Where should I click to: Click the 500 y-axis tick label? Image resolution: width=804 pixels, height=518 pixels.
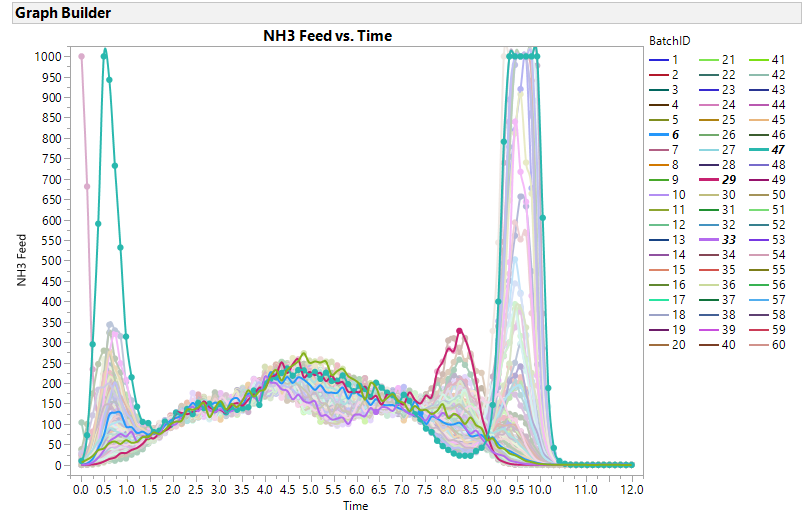[x=51, y=261]
